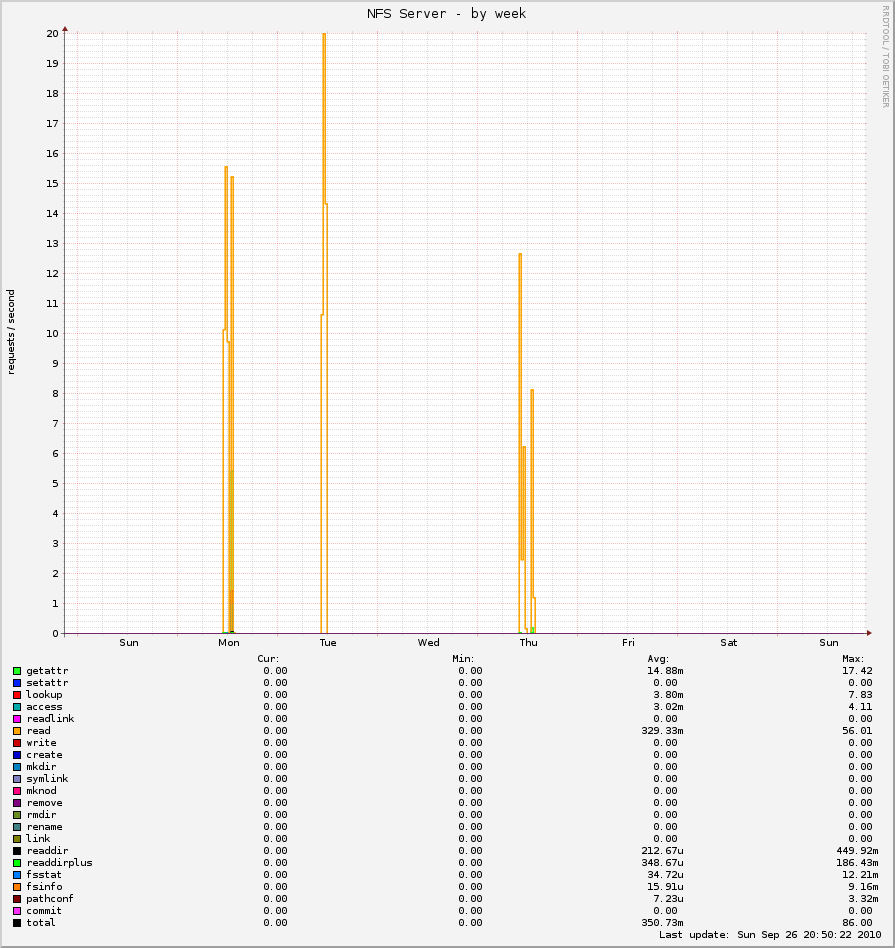Click the y-axis value 10
The image size is (895, 948).
53,334
